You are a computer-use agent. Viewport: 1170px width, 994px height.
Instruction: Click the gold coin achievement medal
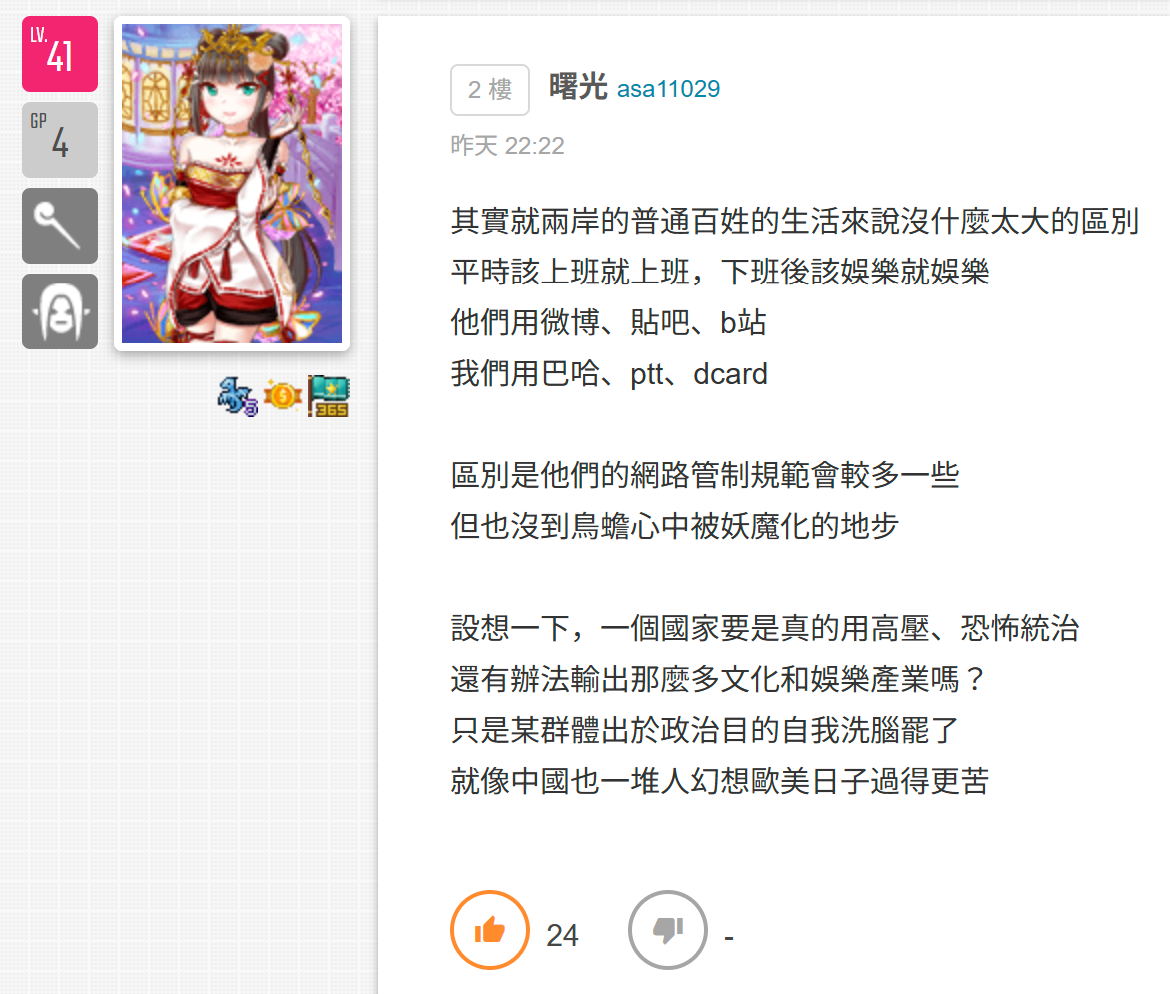pos(283,396)
